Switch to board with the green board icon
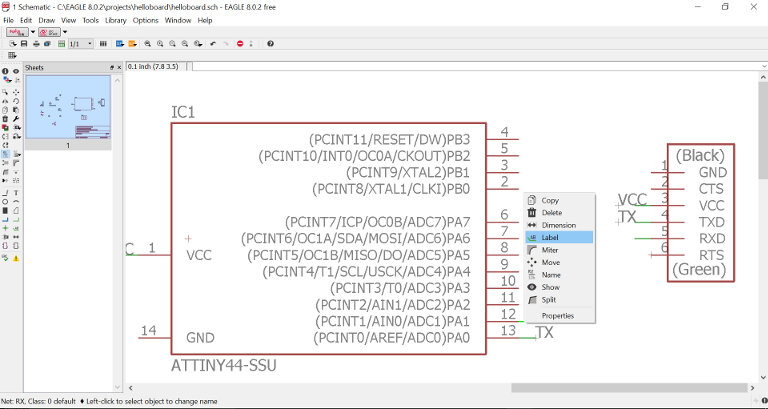Viewport: 768px width, 409px height. coord(61,44)
